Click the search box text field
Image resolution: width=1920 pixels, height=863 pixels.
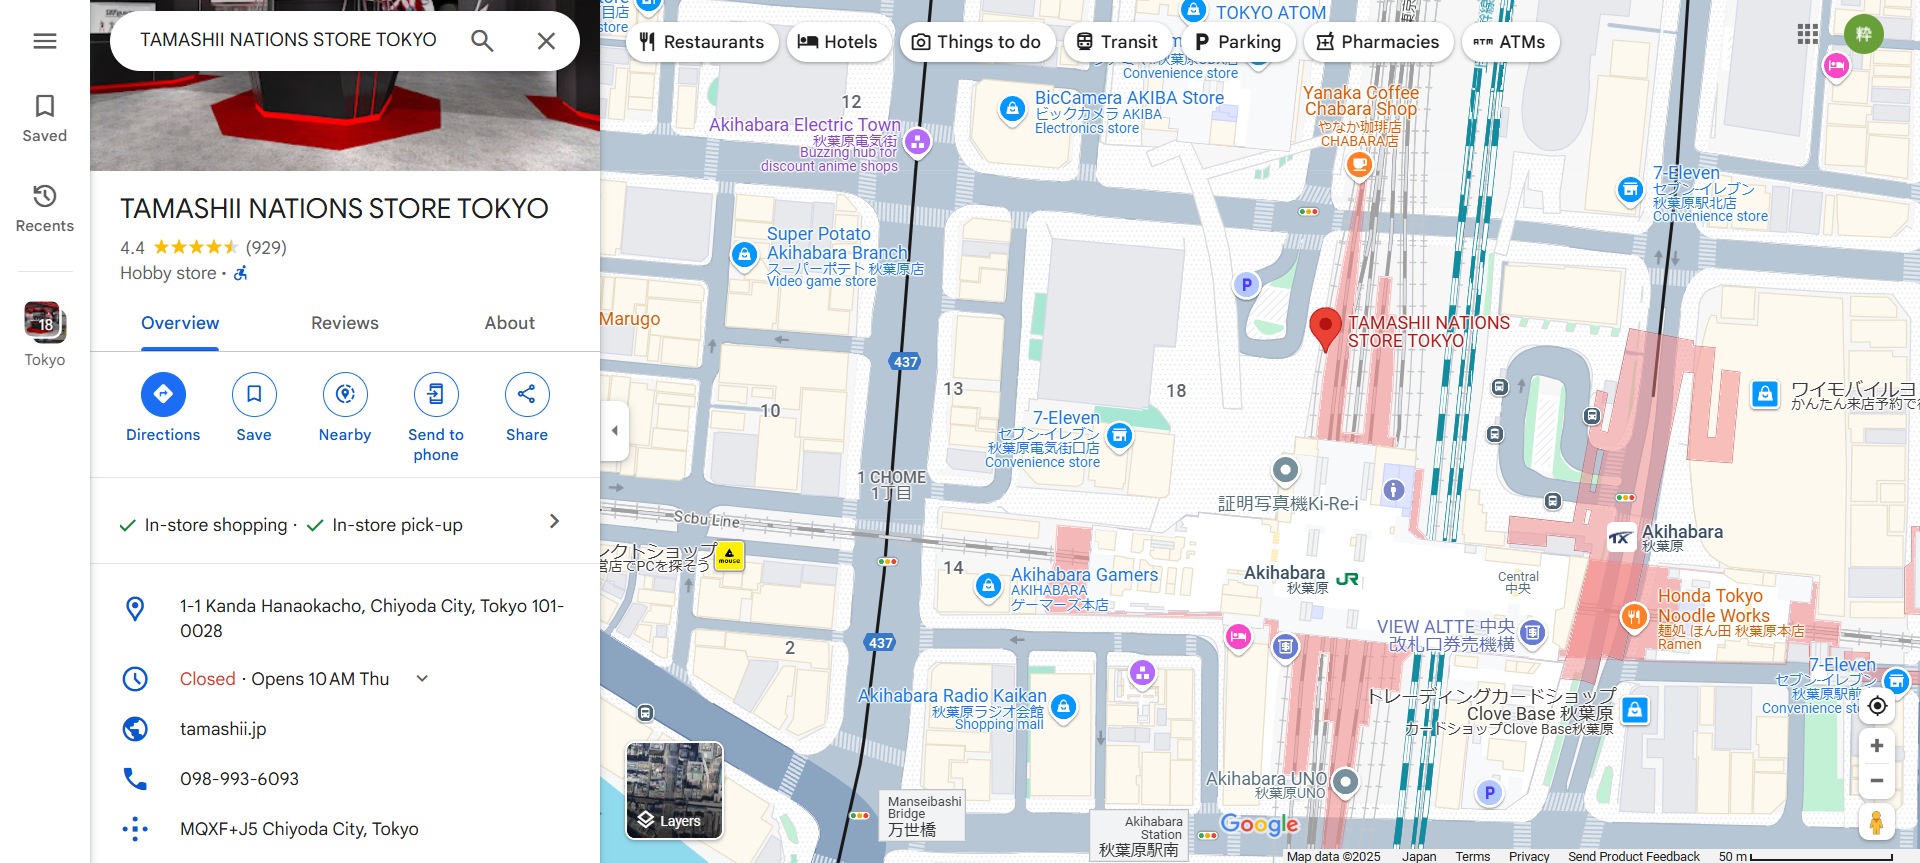point(290,40)
